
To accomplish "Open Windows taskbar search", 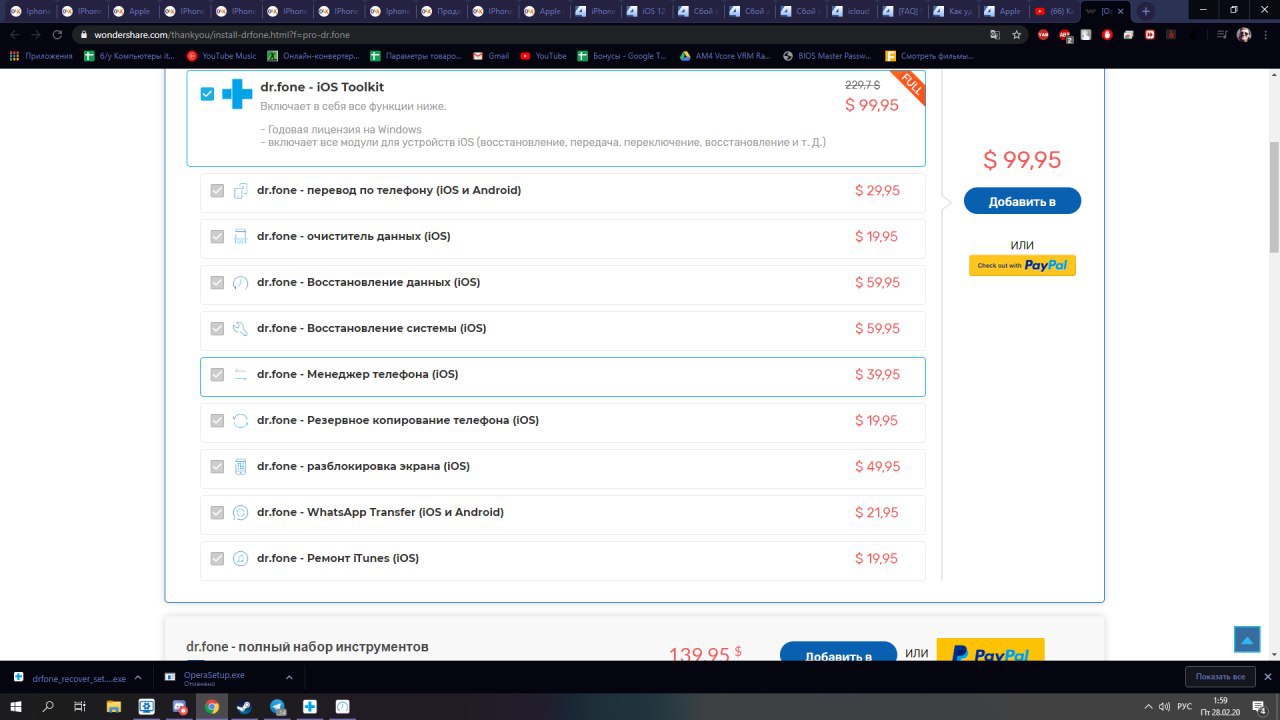I will coord(49,706).
